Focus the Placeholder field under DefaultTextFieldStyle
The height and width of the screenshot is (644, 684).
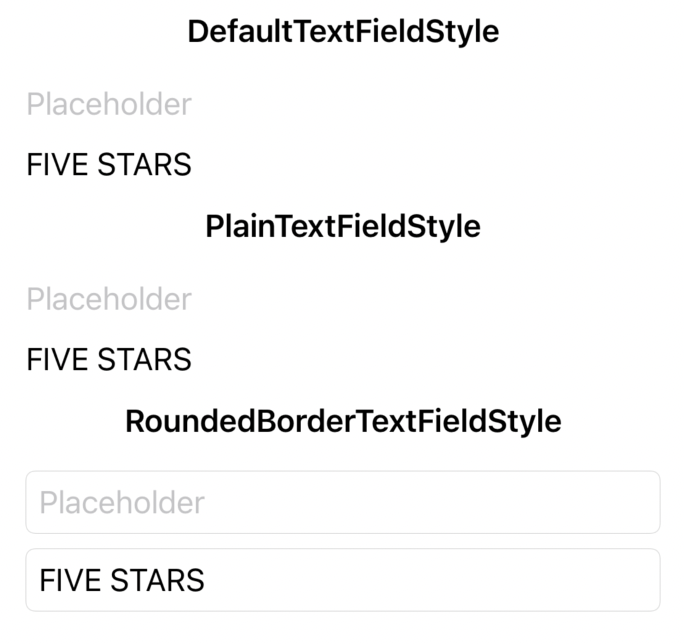tap(343, 104)
